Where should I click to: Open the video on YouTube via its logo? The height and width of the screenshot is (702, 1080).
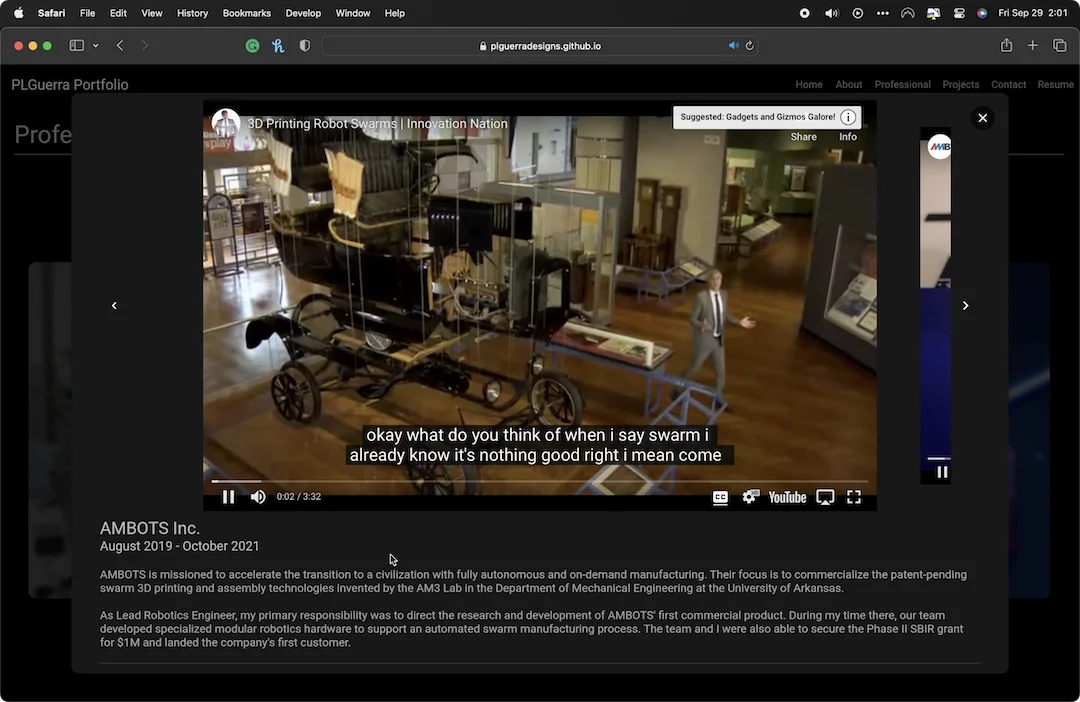tap(787, 497)
